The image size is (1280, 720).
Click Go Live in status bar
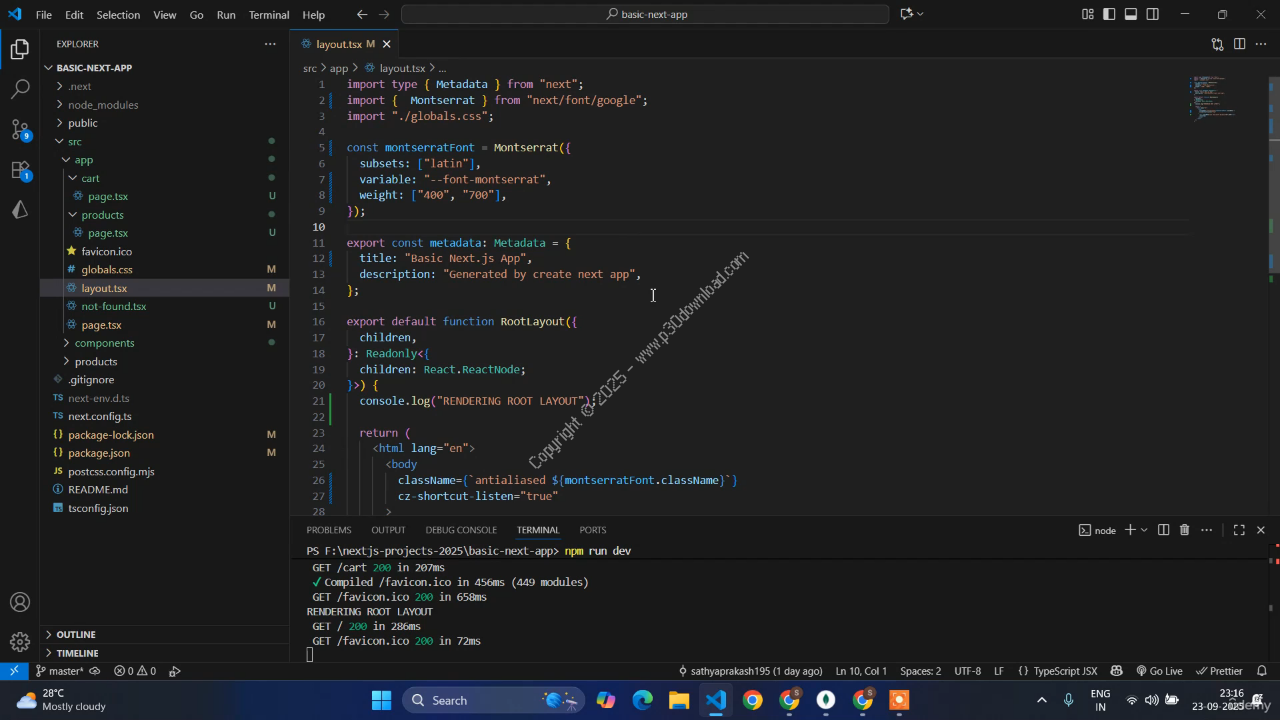(x=1159, y=671)
